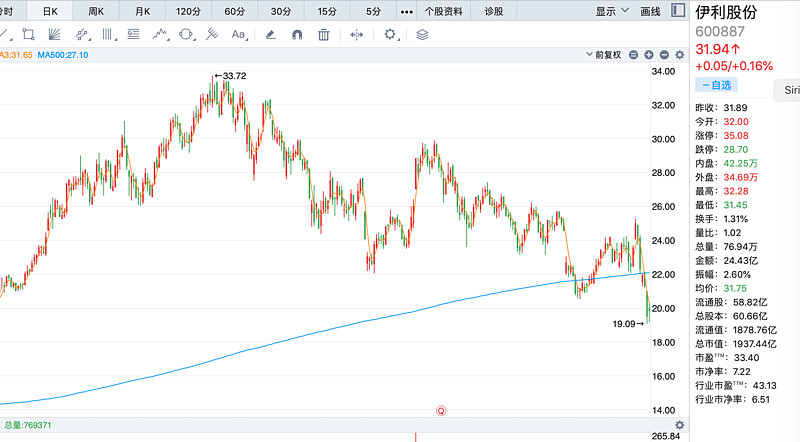This screenshot has width=800, height=442.
Task: Zoom in chart with plus circle
Action: click(x=649, y=54)
